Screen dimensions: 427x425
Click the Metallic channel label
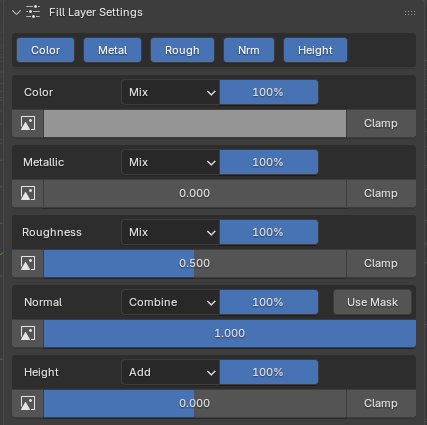[44, 162]
